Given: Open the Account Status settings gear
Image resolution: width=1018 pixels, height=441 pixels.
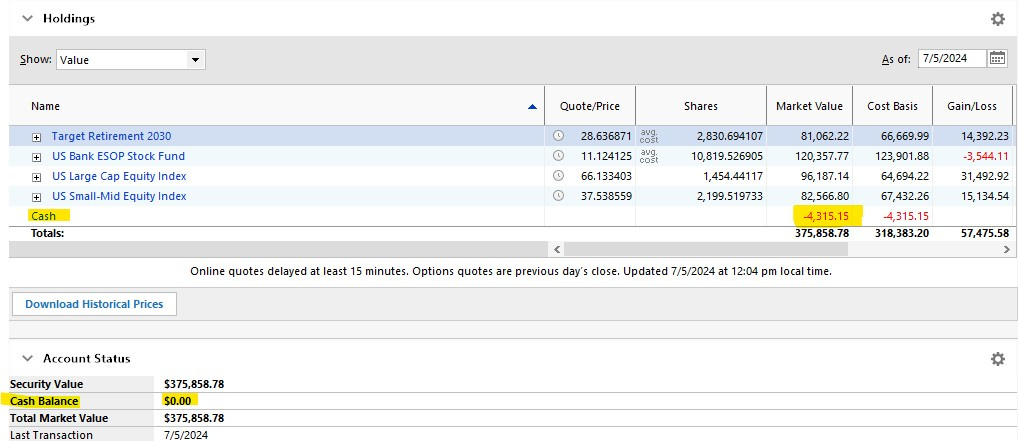Looking at the screenshot, I should tap(996, 359).
